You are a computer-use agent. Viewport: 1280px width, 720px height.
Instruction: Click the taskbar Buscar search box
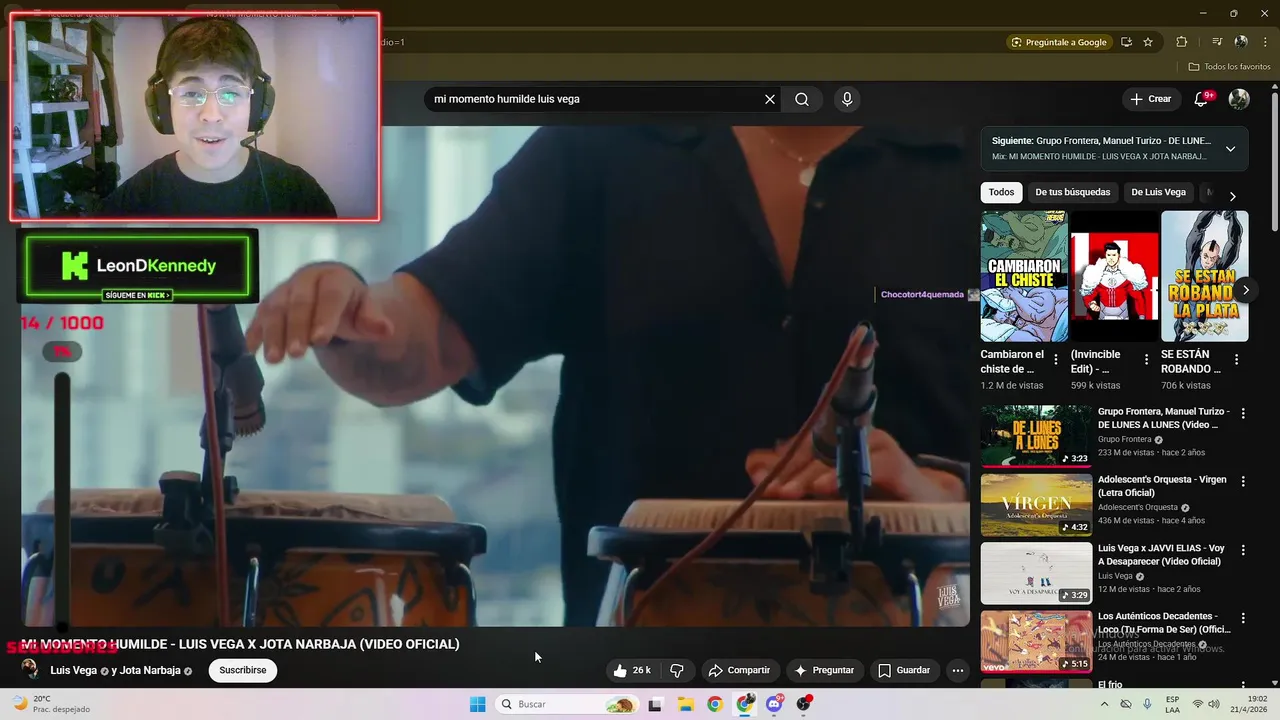(x=566, y=704)
